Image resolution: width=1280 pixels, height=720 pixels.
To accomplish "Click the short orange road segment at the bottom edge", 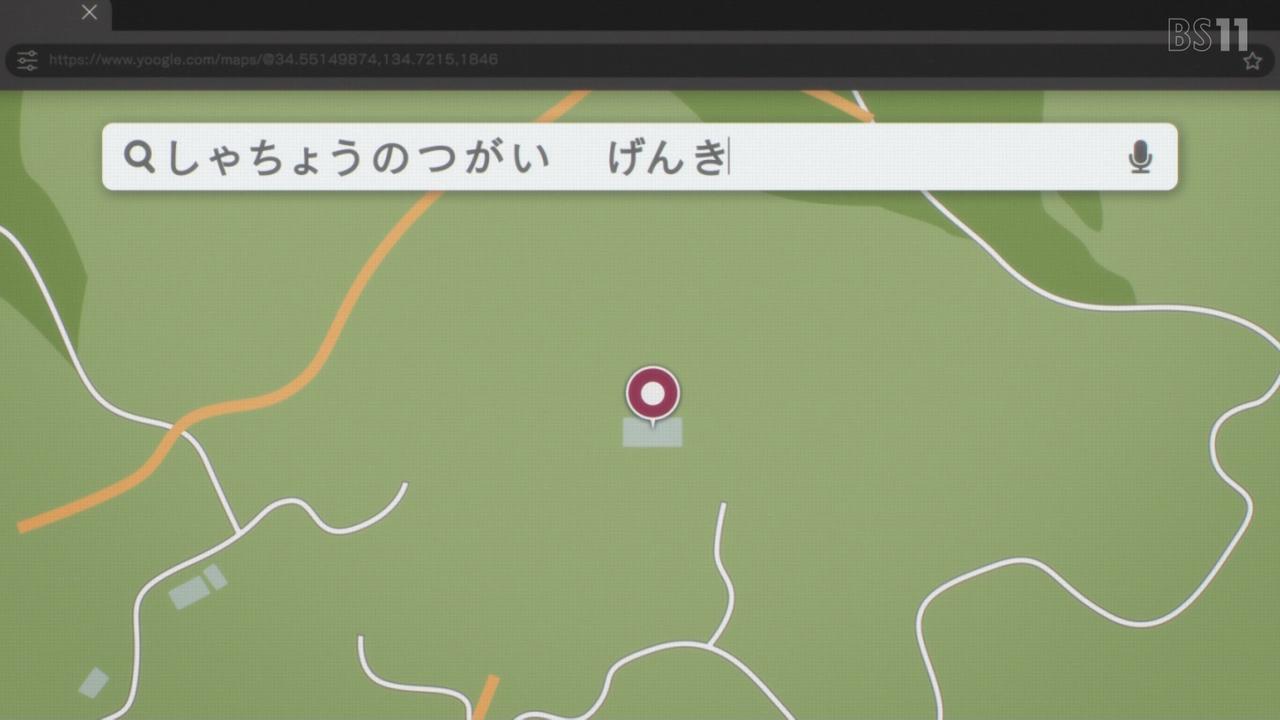I will [484, 697].
